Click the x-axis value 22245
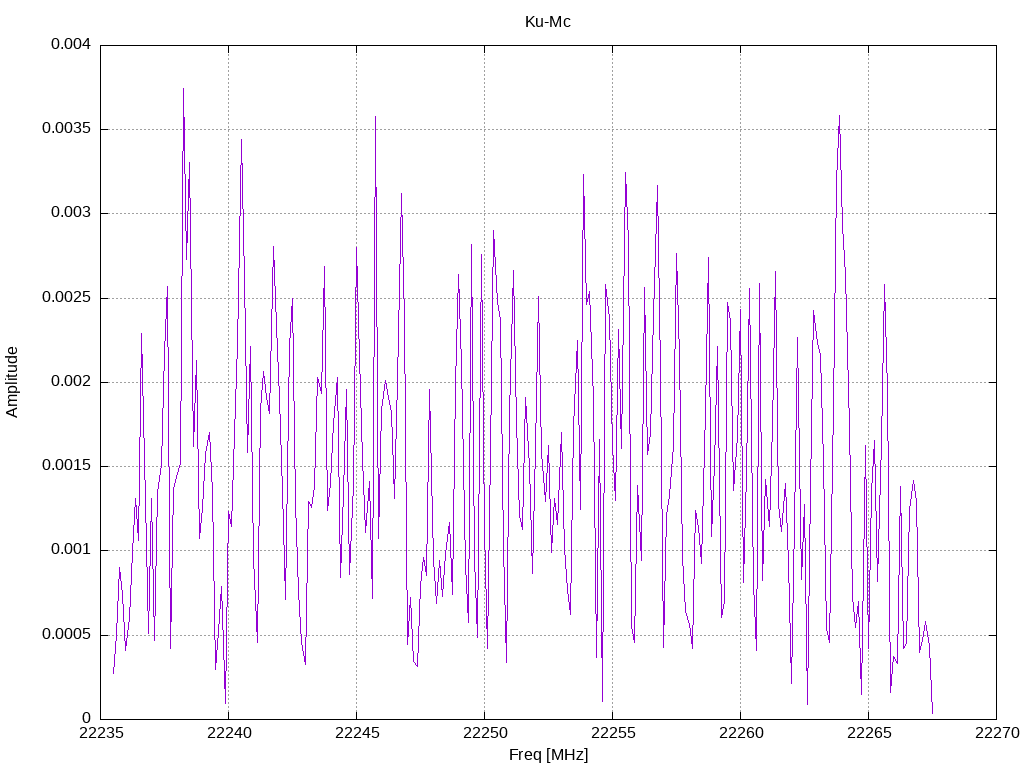Screen dimensions: 1024x768 (357, 733)
